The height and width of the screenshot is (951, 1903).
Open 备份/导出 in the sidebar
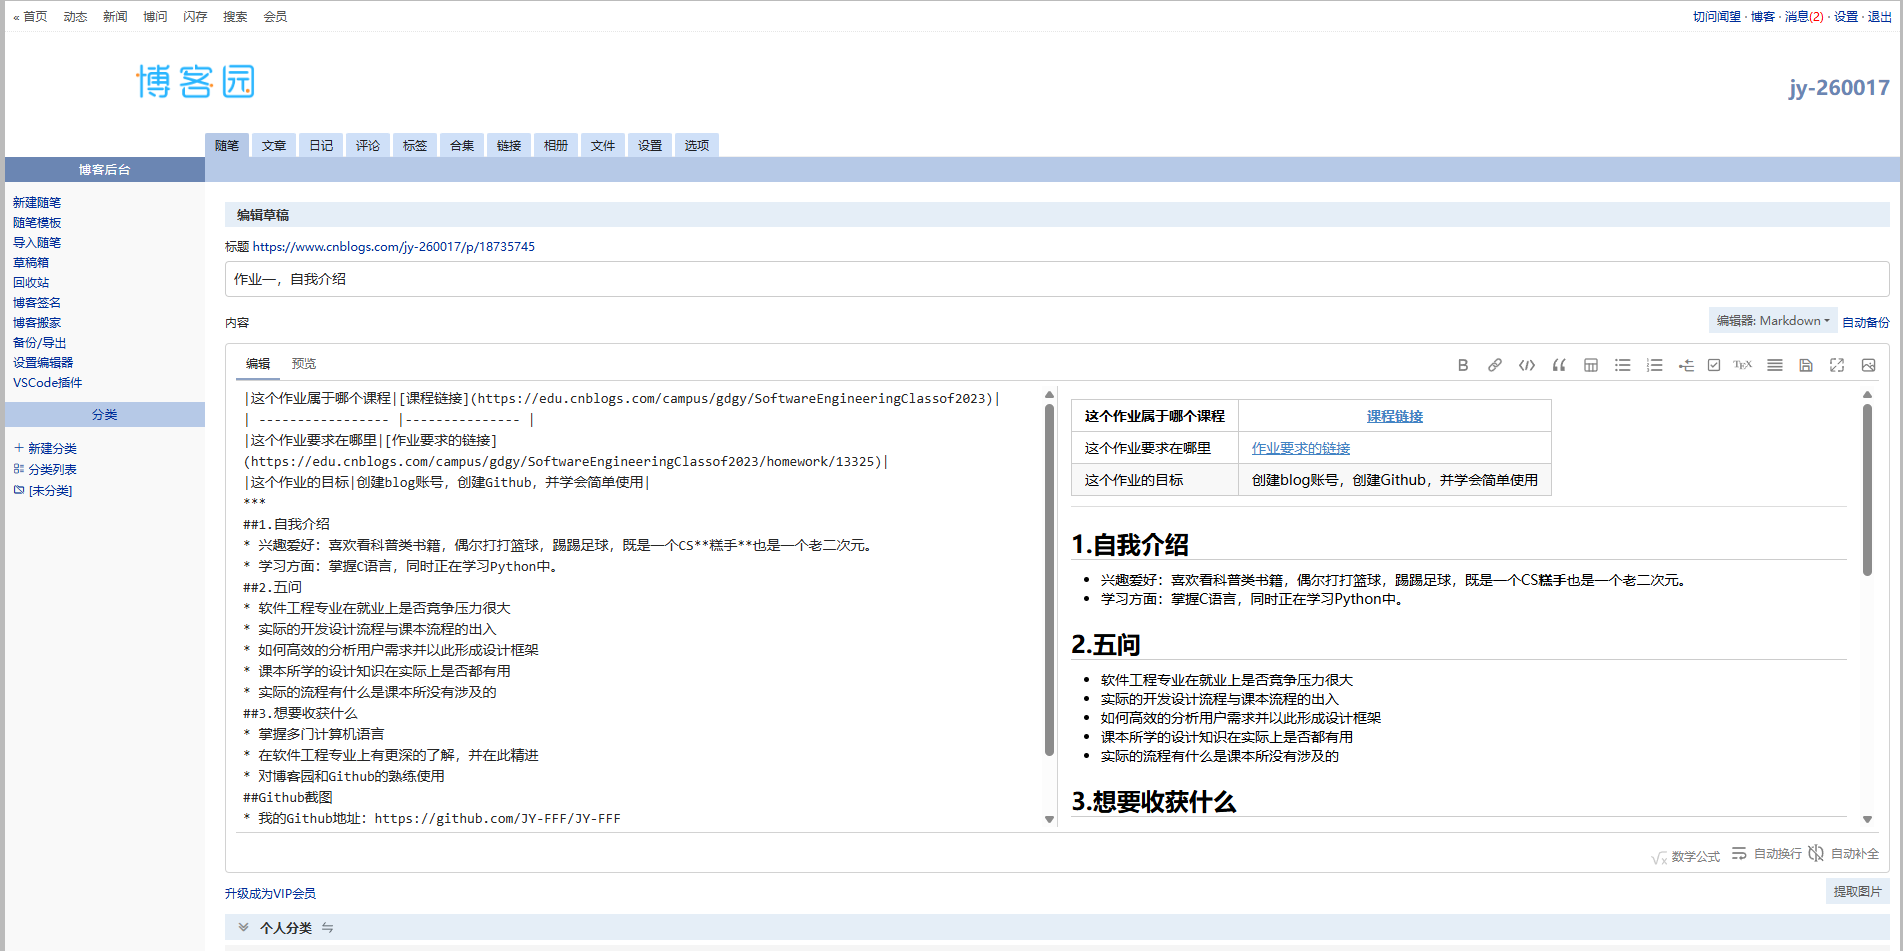coord(40,343)
